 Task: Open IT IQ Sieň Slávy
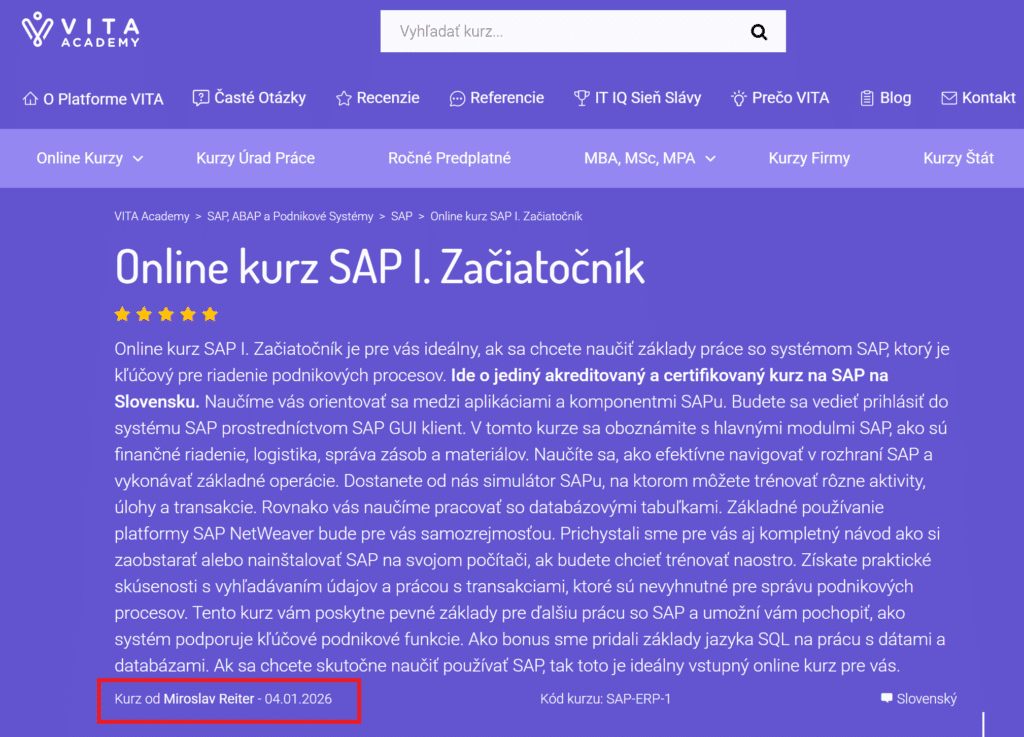[648, 98]
